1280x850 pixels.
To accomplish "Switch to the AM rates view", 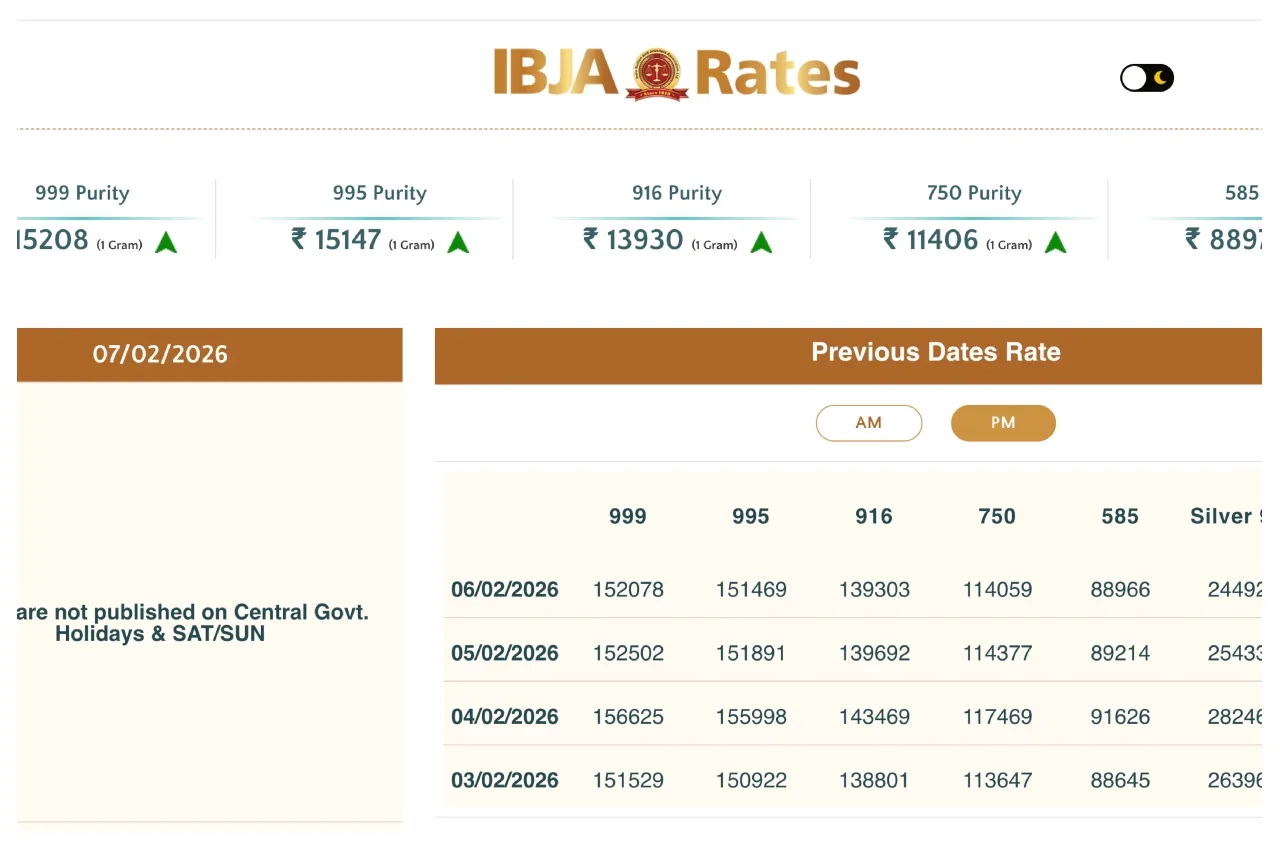I will (869, 422).
